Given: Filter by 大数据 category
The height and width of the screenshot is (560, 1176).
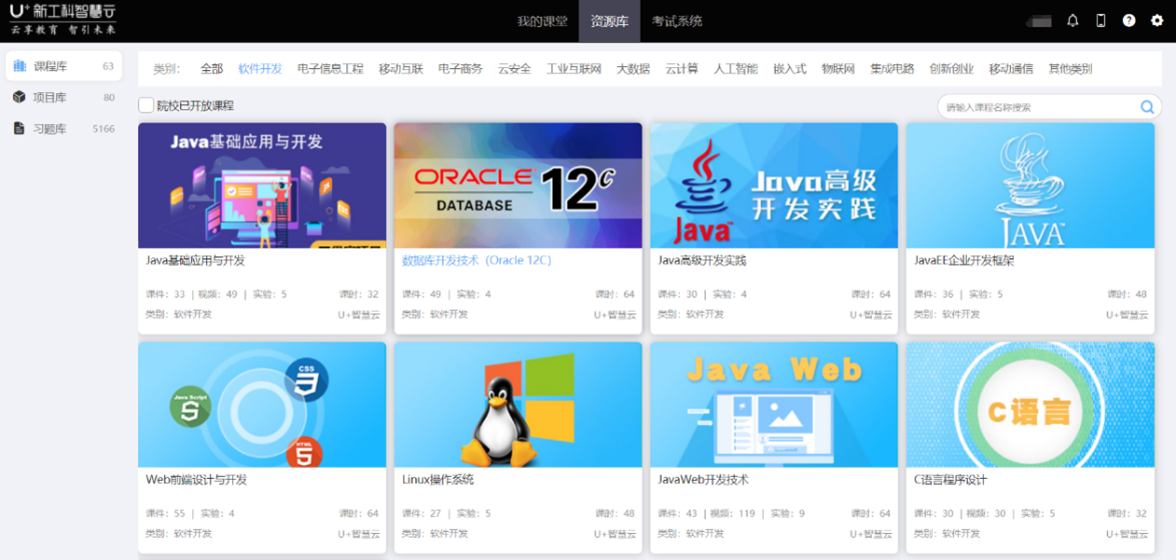Looking at the screenshot, I should pyautogui.click(x=633, y=69).
